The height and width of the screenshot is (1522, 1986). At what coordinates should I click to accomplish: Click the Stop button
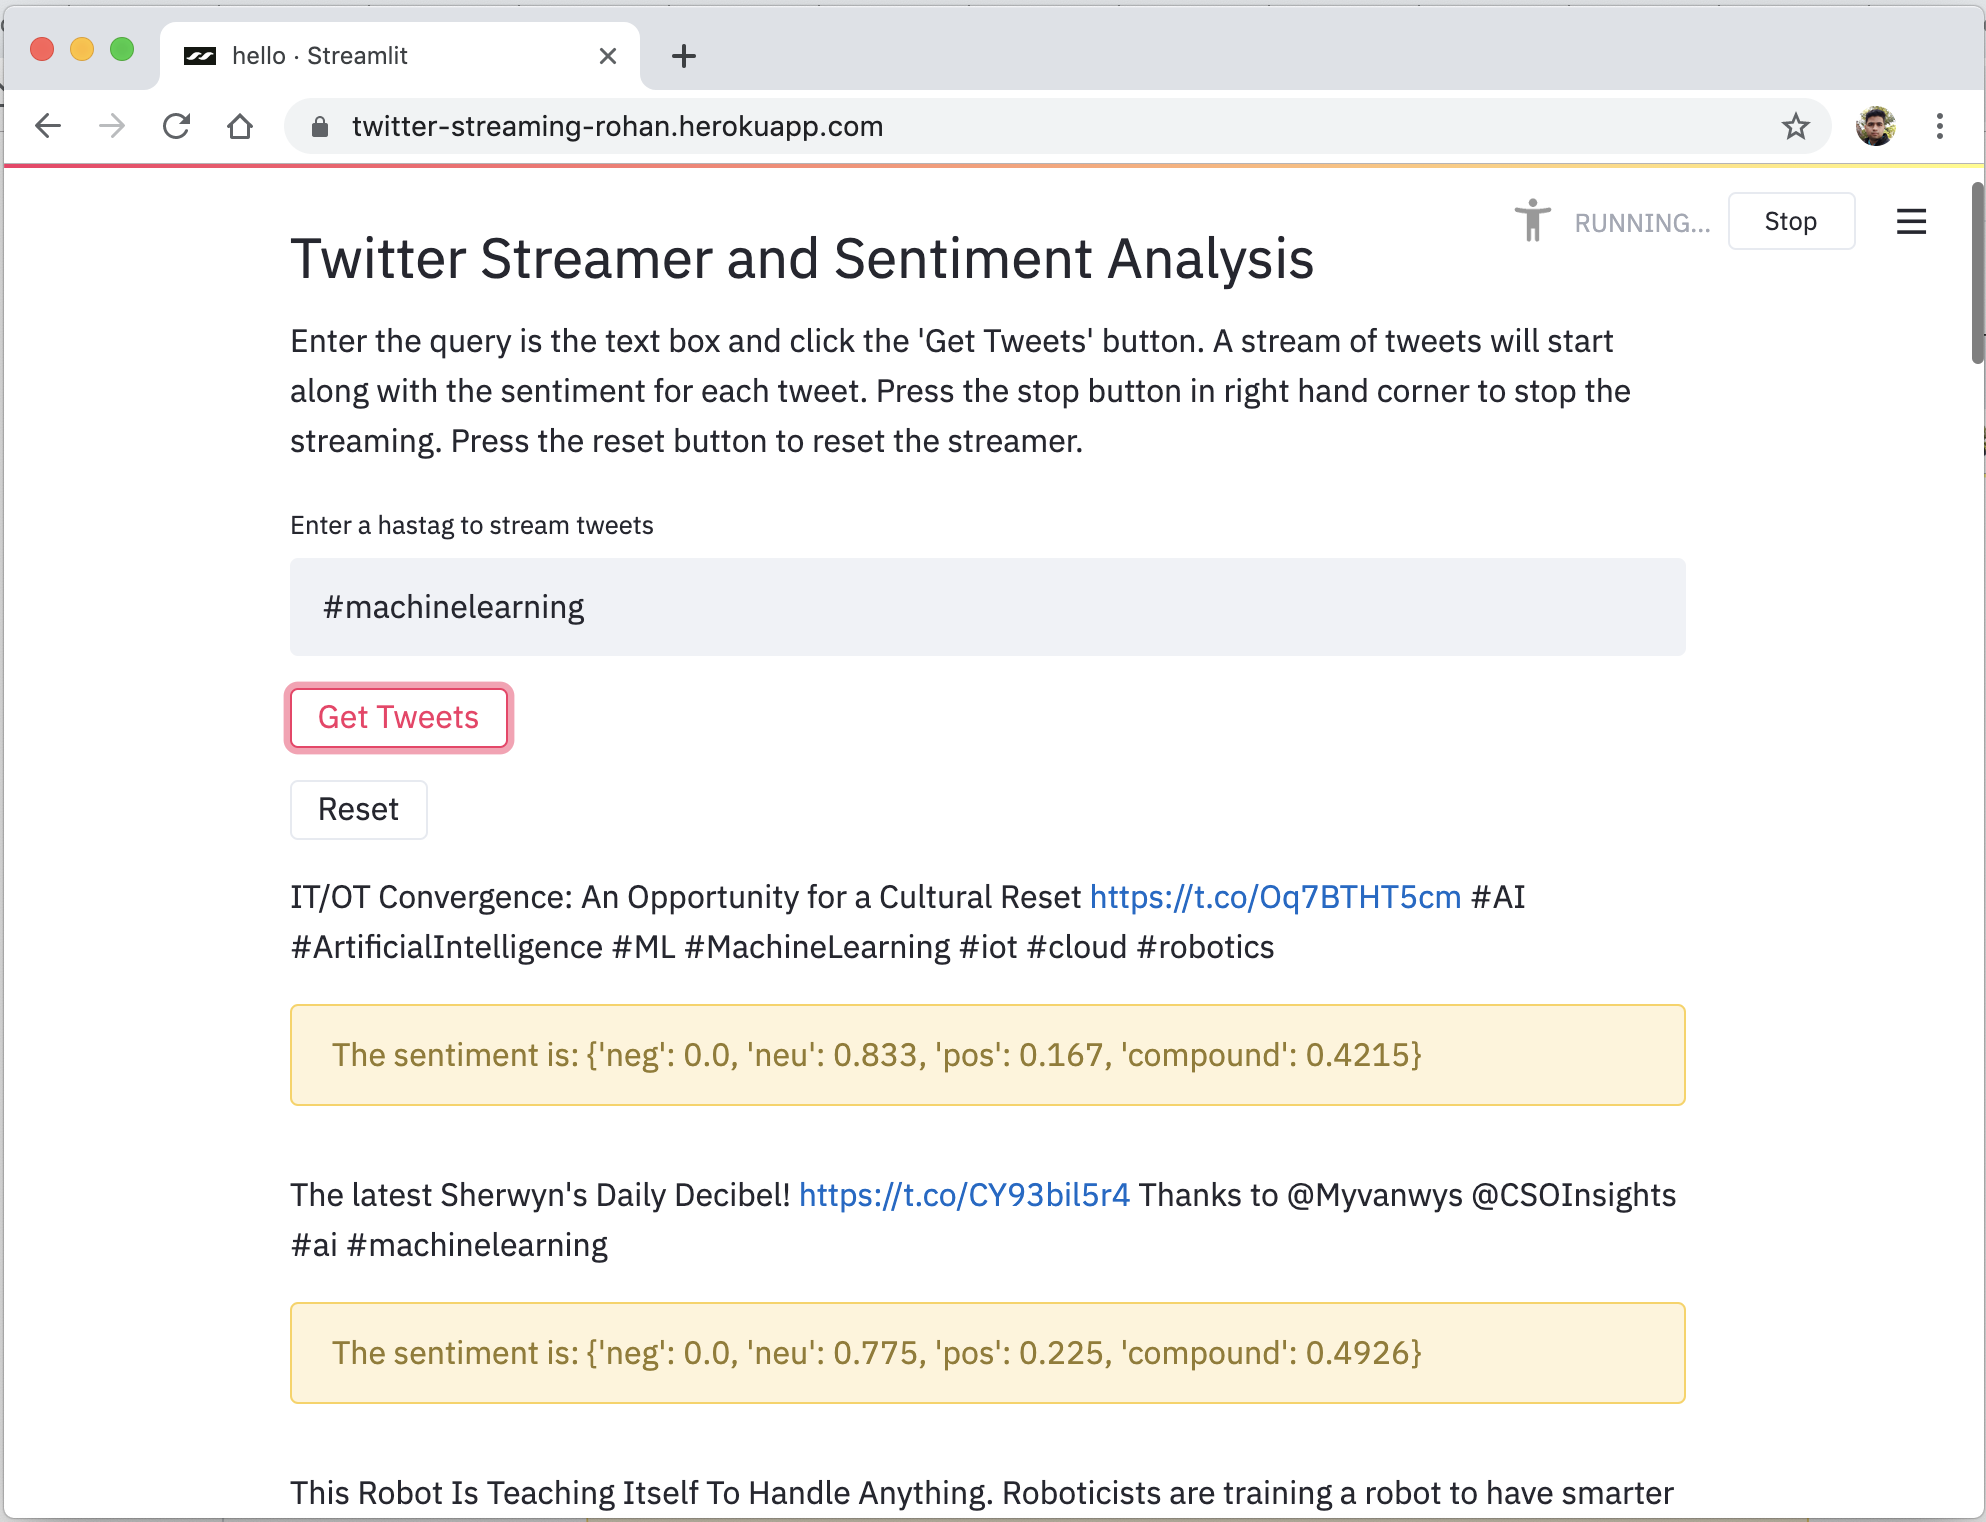[1790, 221]
